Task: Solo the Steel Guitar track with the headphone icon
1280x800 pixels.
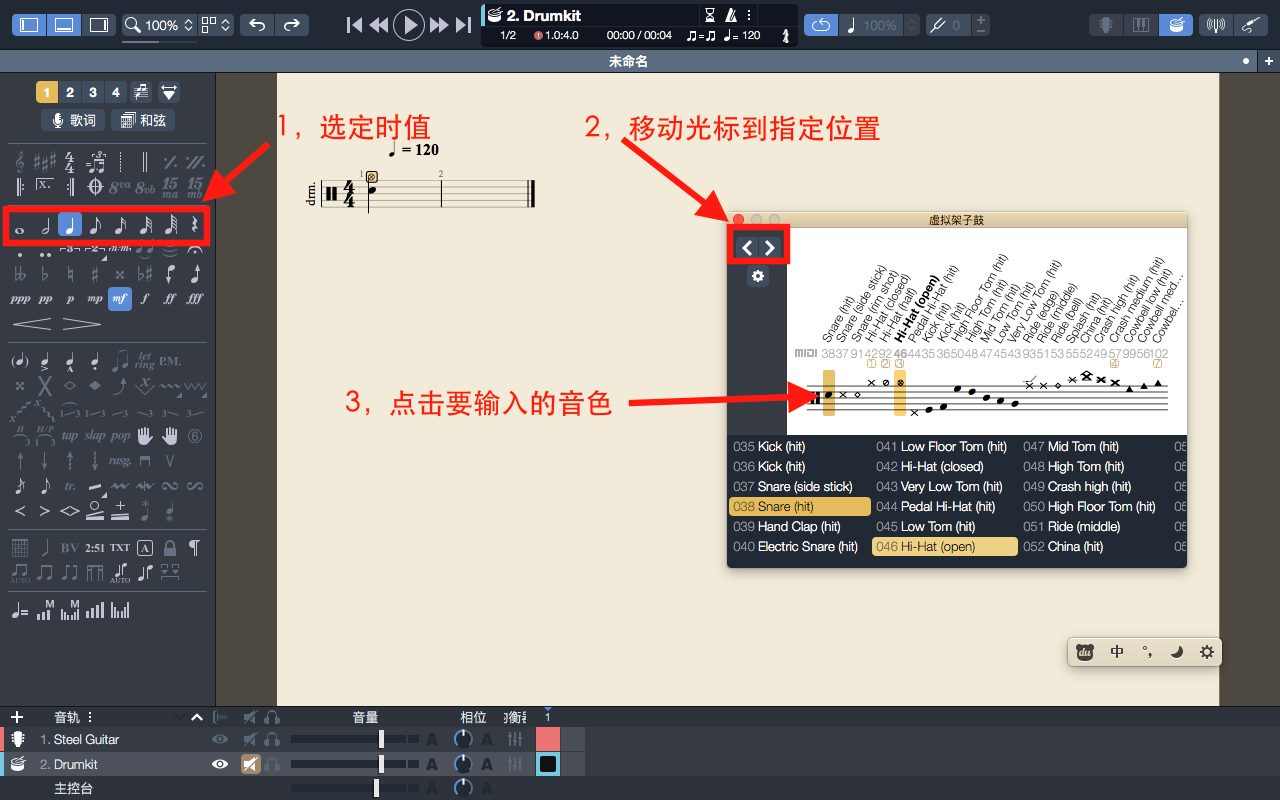Action: pyautogui.click(x=270, y=739)
